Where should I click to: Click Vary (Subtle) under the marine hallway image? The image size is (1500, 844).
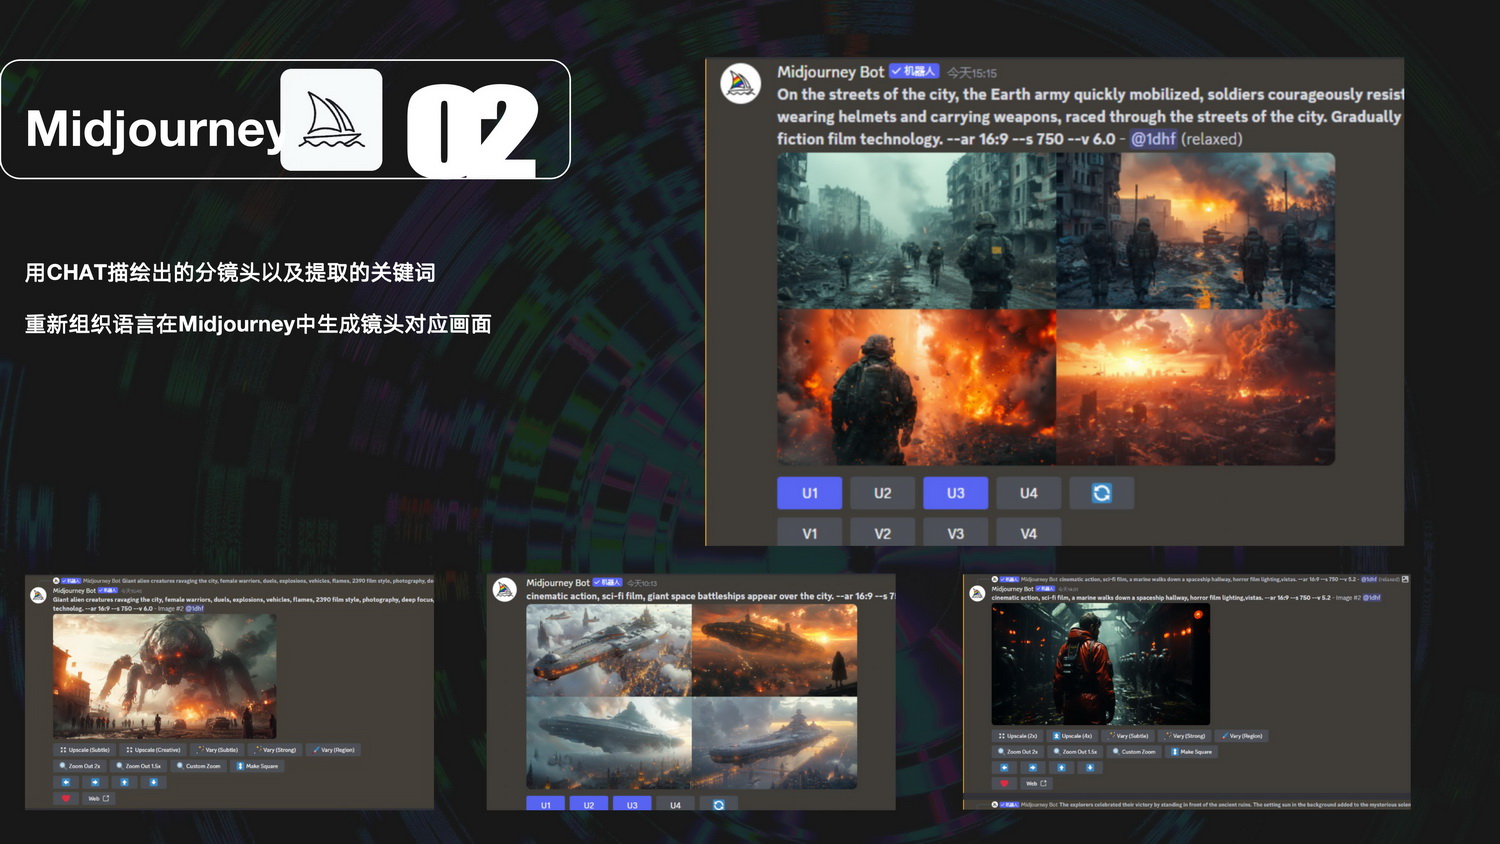[1128, 736]
